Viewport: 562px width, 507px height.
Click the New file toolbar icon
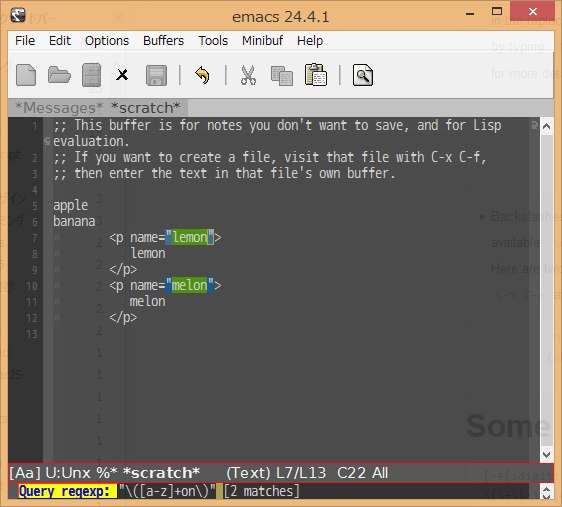(26, 75)
